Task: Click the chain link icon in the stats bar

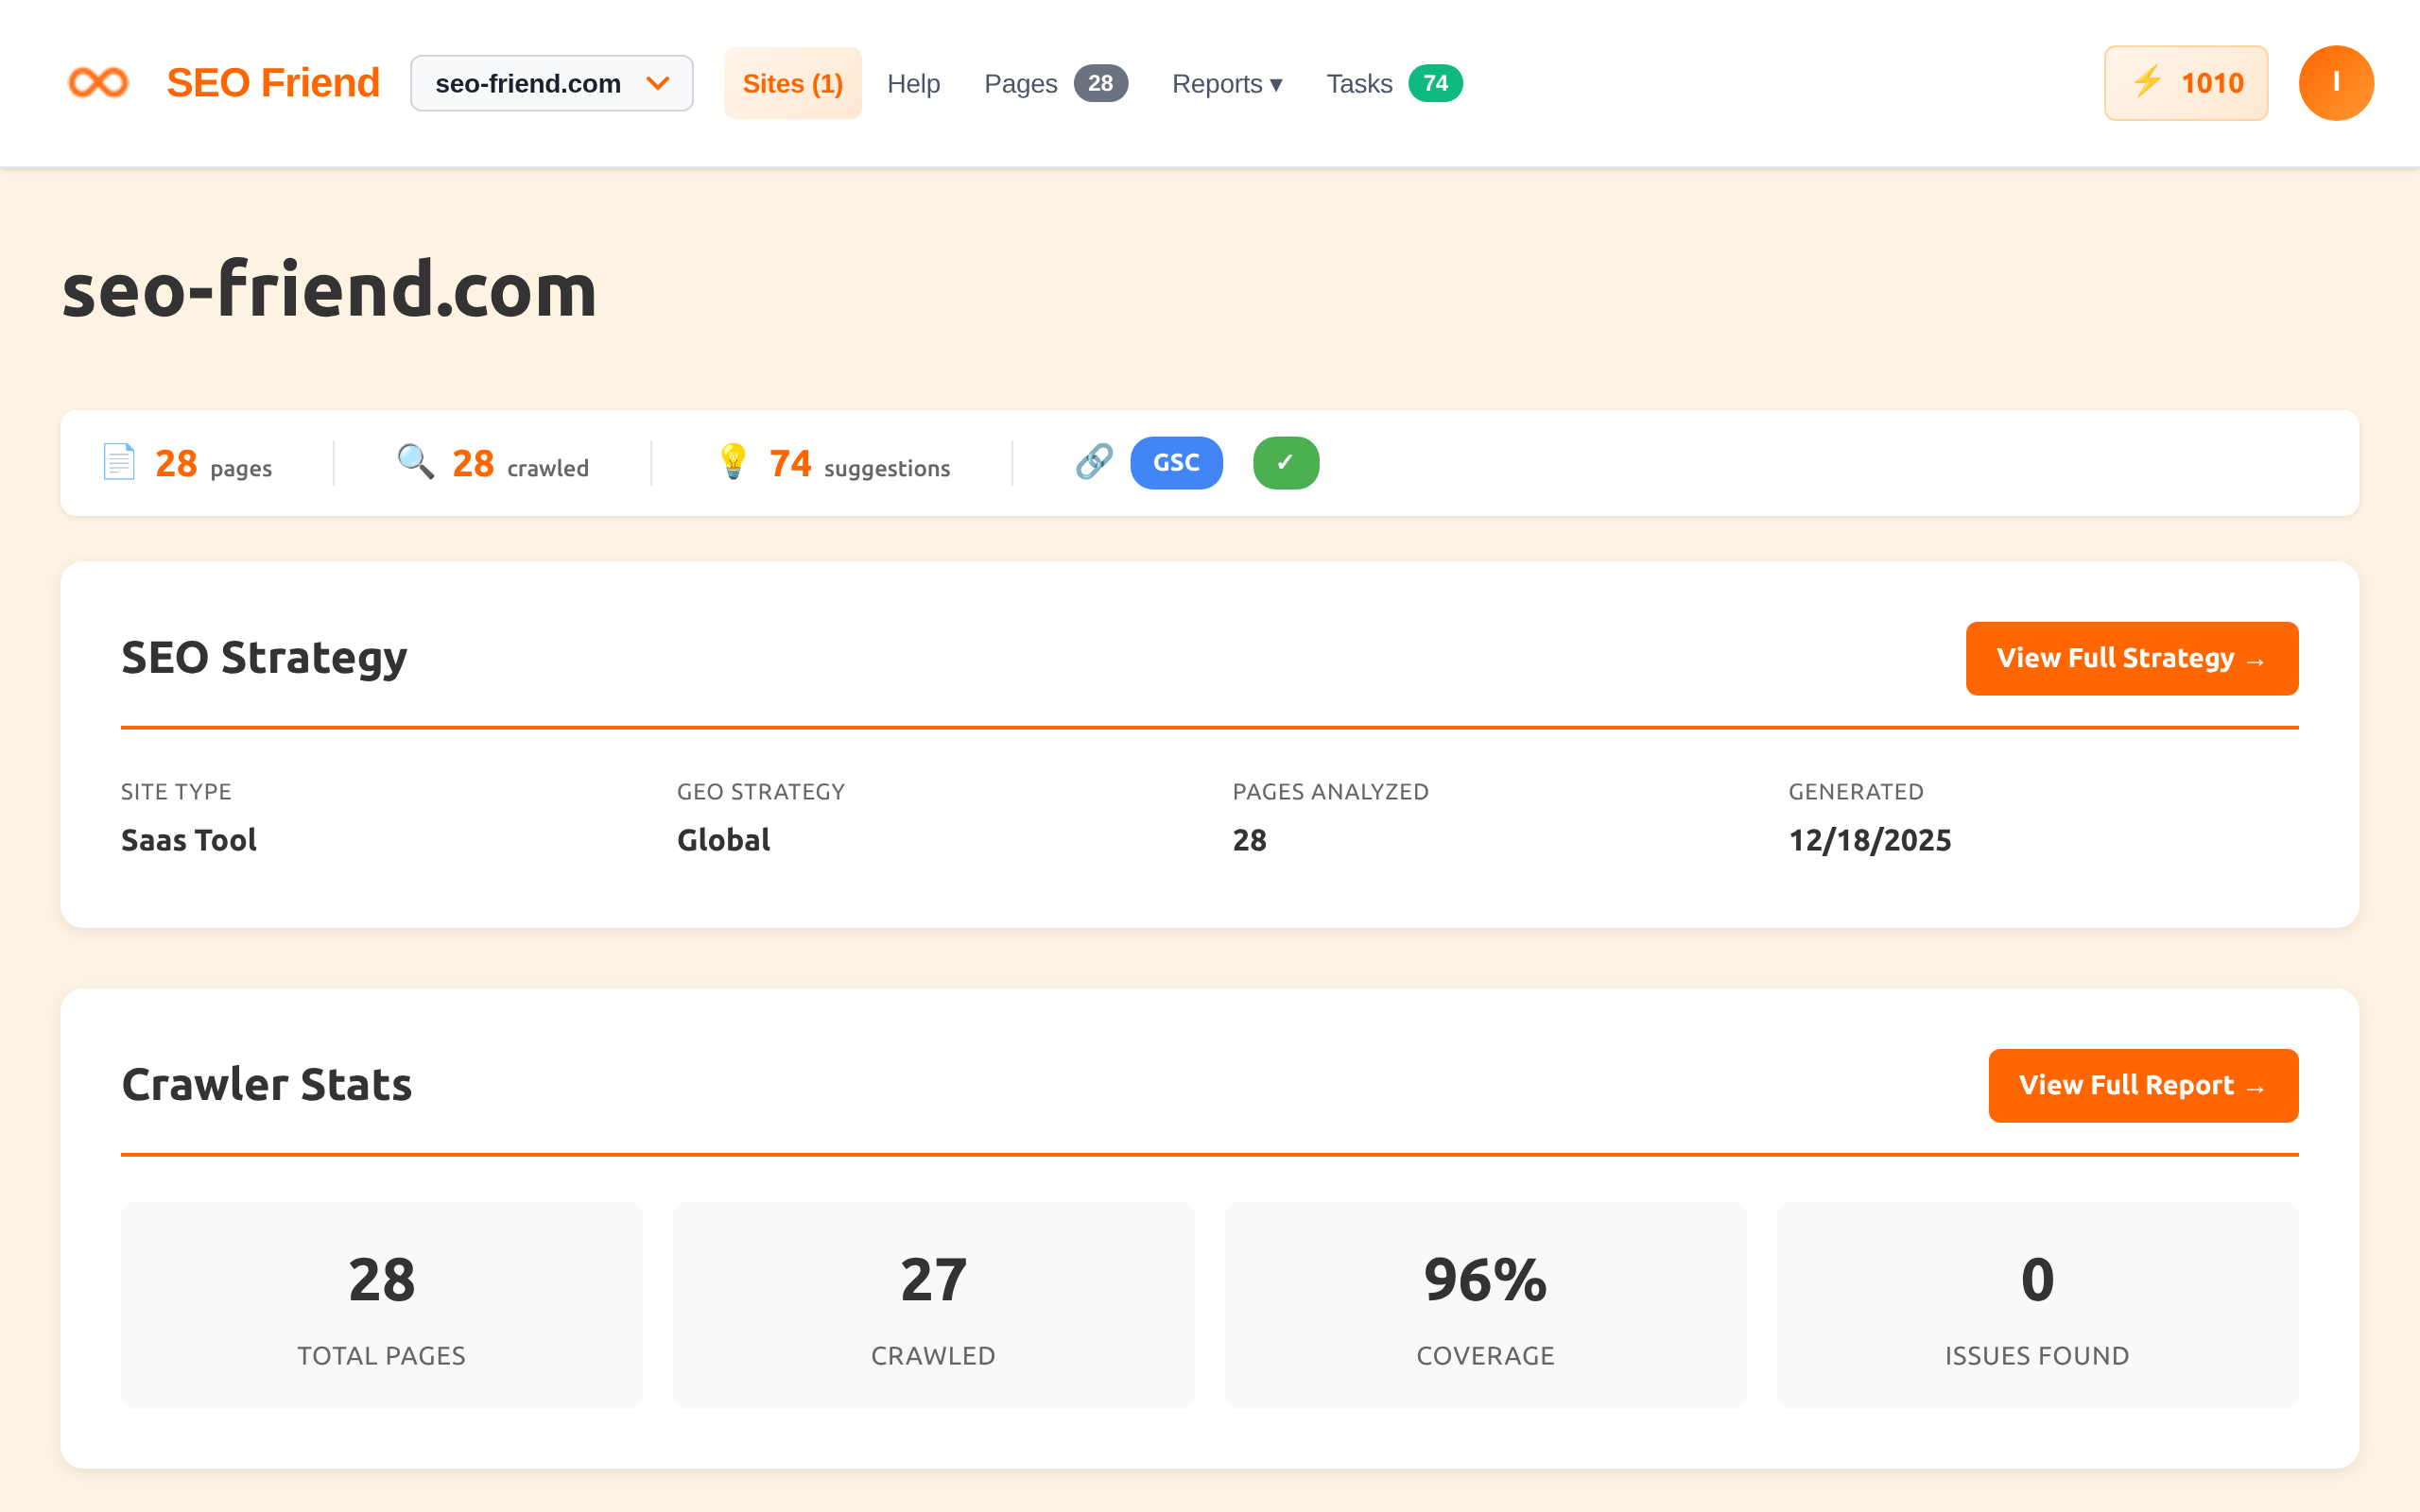Action: 1094,462
